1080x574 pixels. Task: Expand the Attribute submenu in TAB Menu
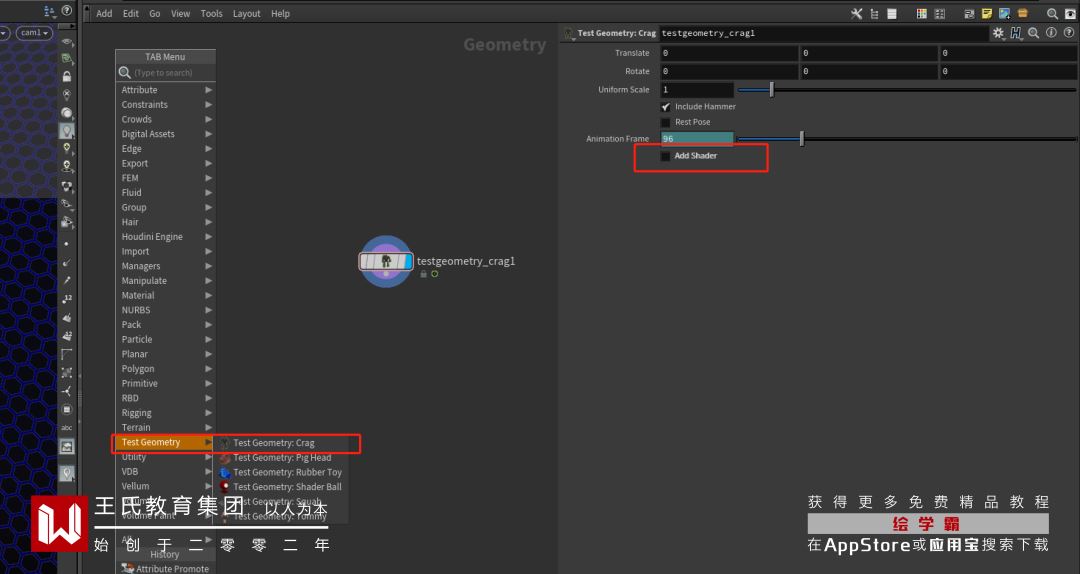[x=165, y=90]
